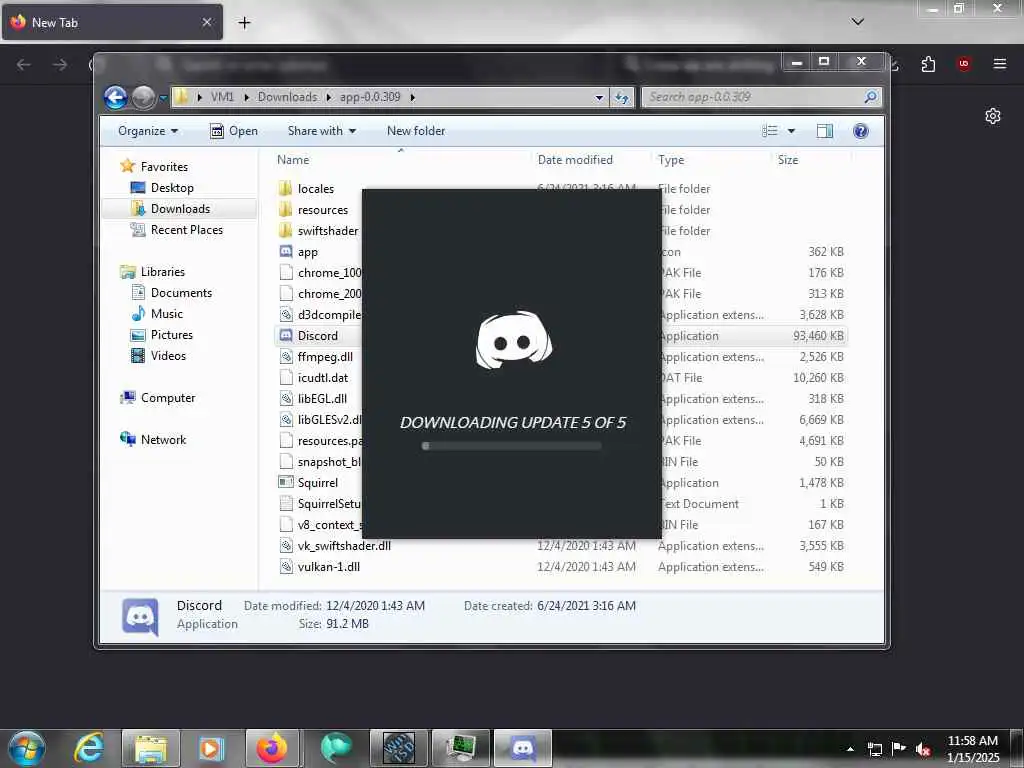Click the new tab page settings gear

pyautogui.click(x=993, y=116)
